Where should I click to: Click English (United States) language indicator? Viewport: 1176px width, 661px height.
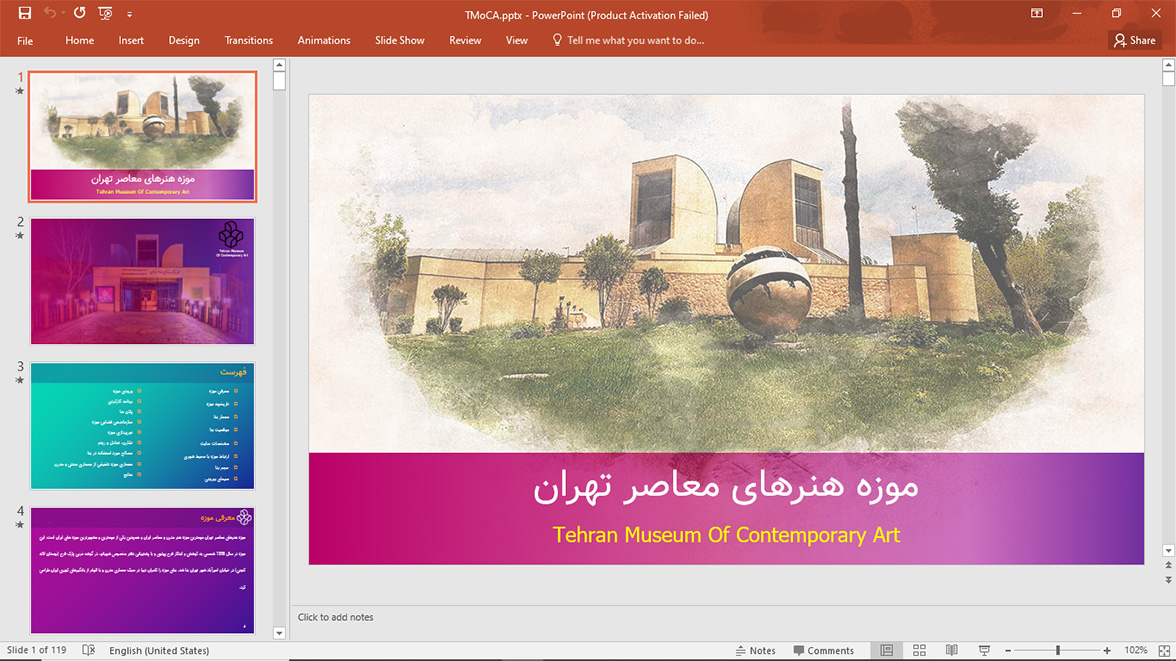click(x=159, y=650)
